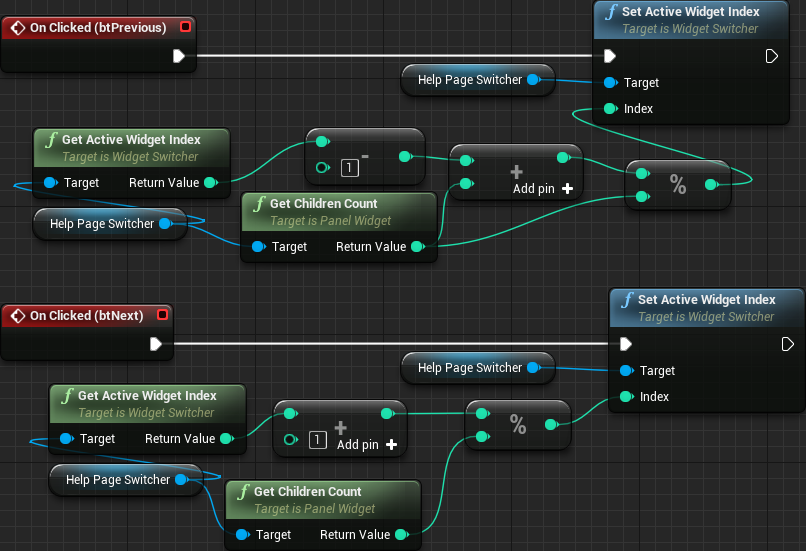Click second input pin of upper add node
This screenshot has height=551, width=806.
click(x=466, y=183)
